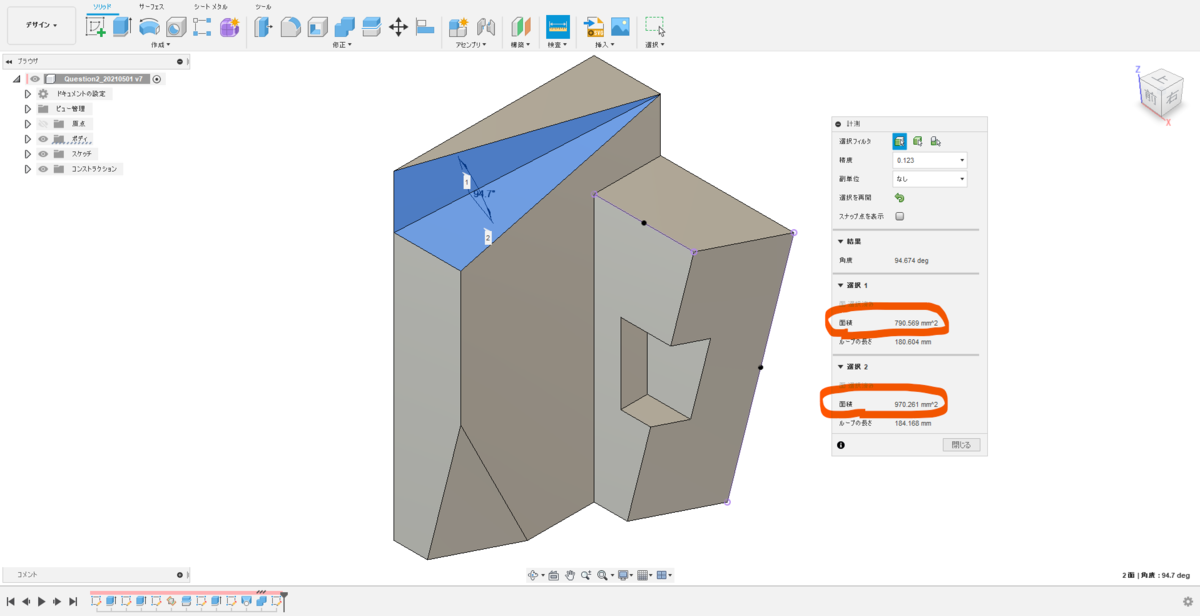Viewport: 1200px width, 616px height.
Task: Activate the Pan hand tool
Action: 570,575
